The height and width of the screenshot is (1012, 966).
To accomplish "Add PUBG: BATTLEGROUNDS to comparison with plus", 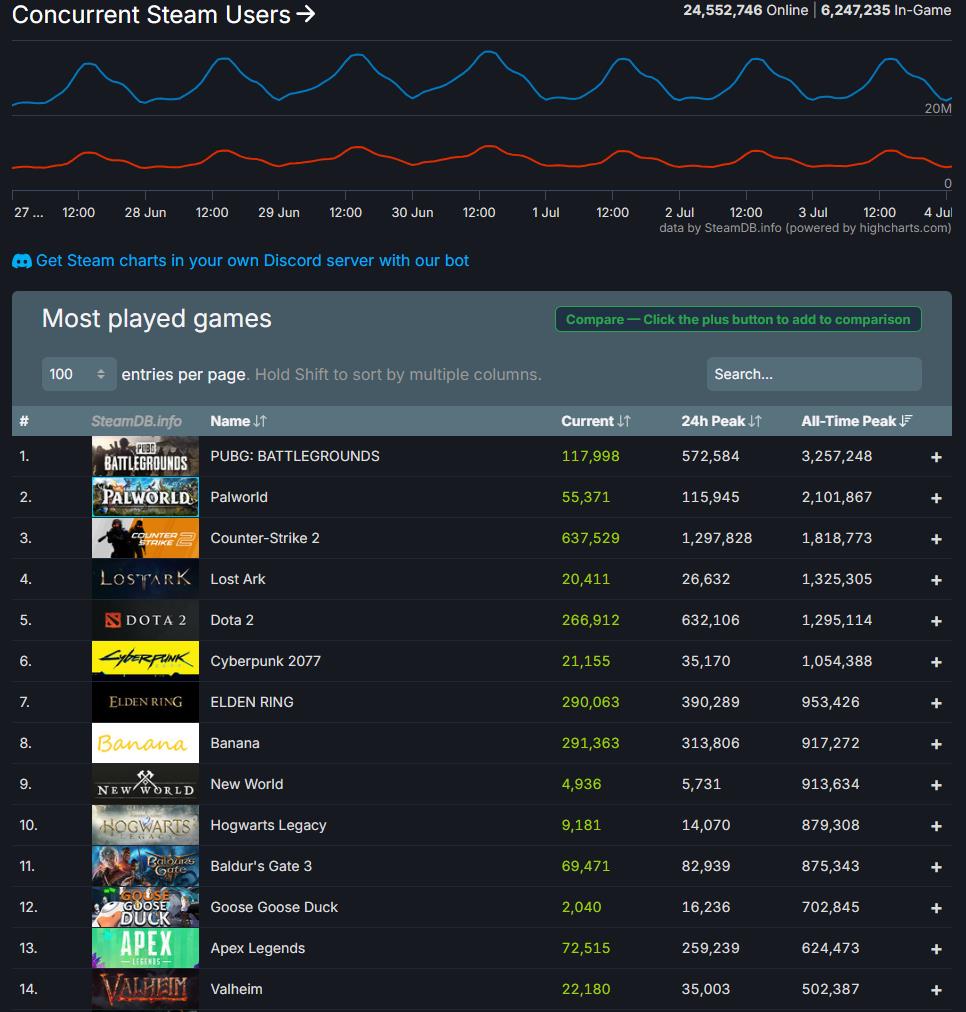I will click(936, 457).
